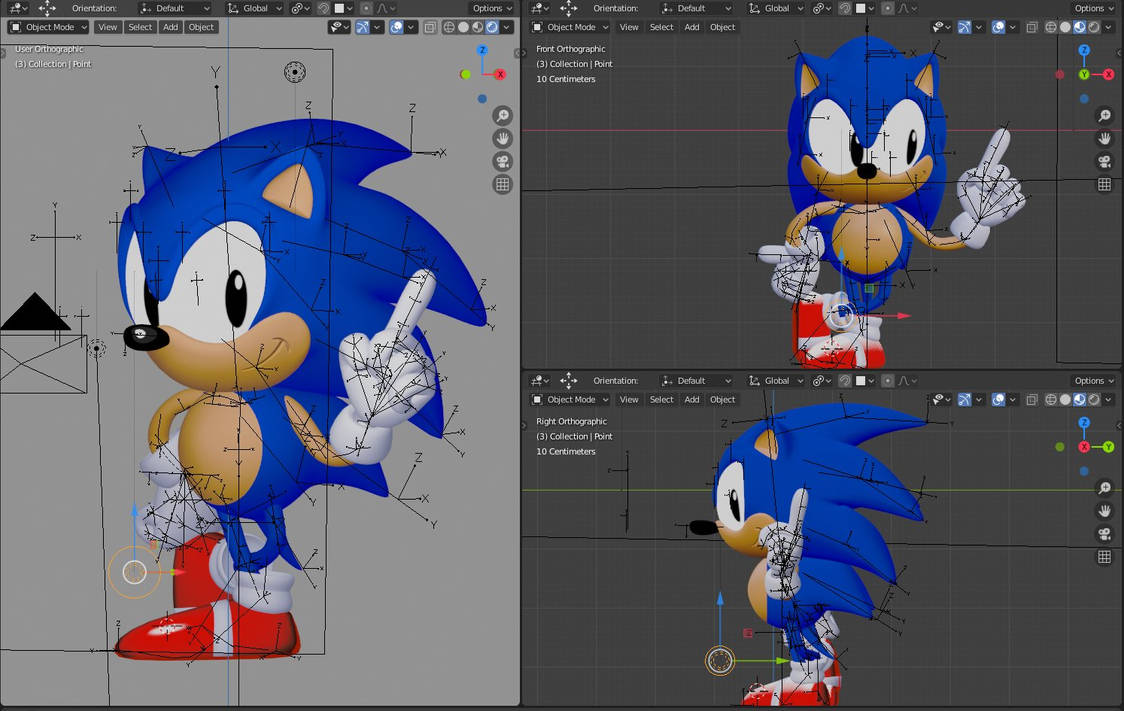Screen dimensions: 1124x711
Task: Select Move tool icon in Front Orthographic header
Action: click(568, 9)
